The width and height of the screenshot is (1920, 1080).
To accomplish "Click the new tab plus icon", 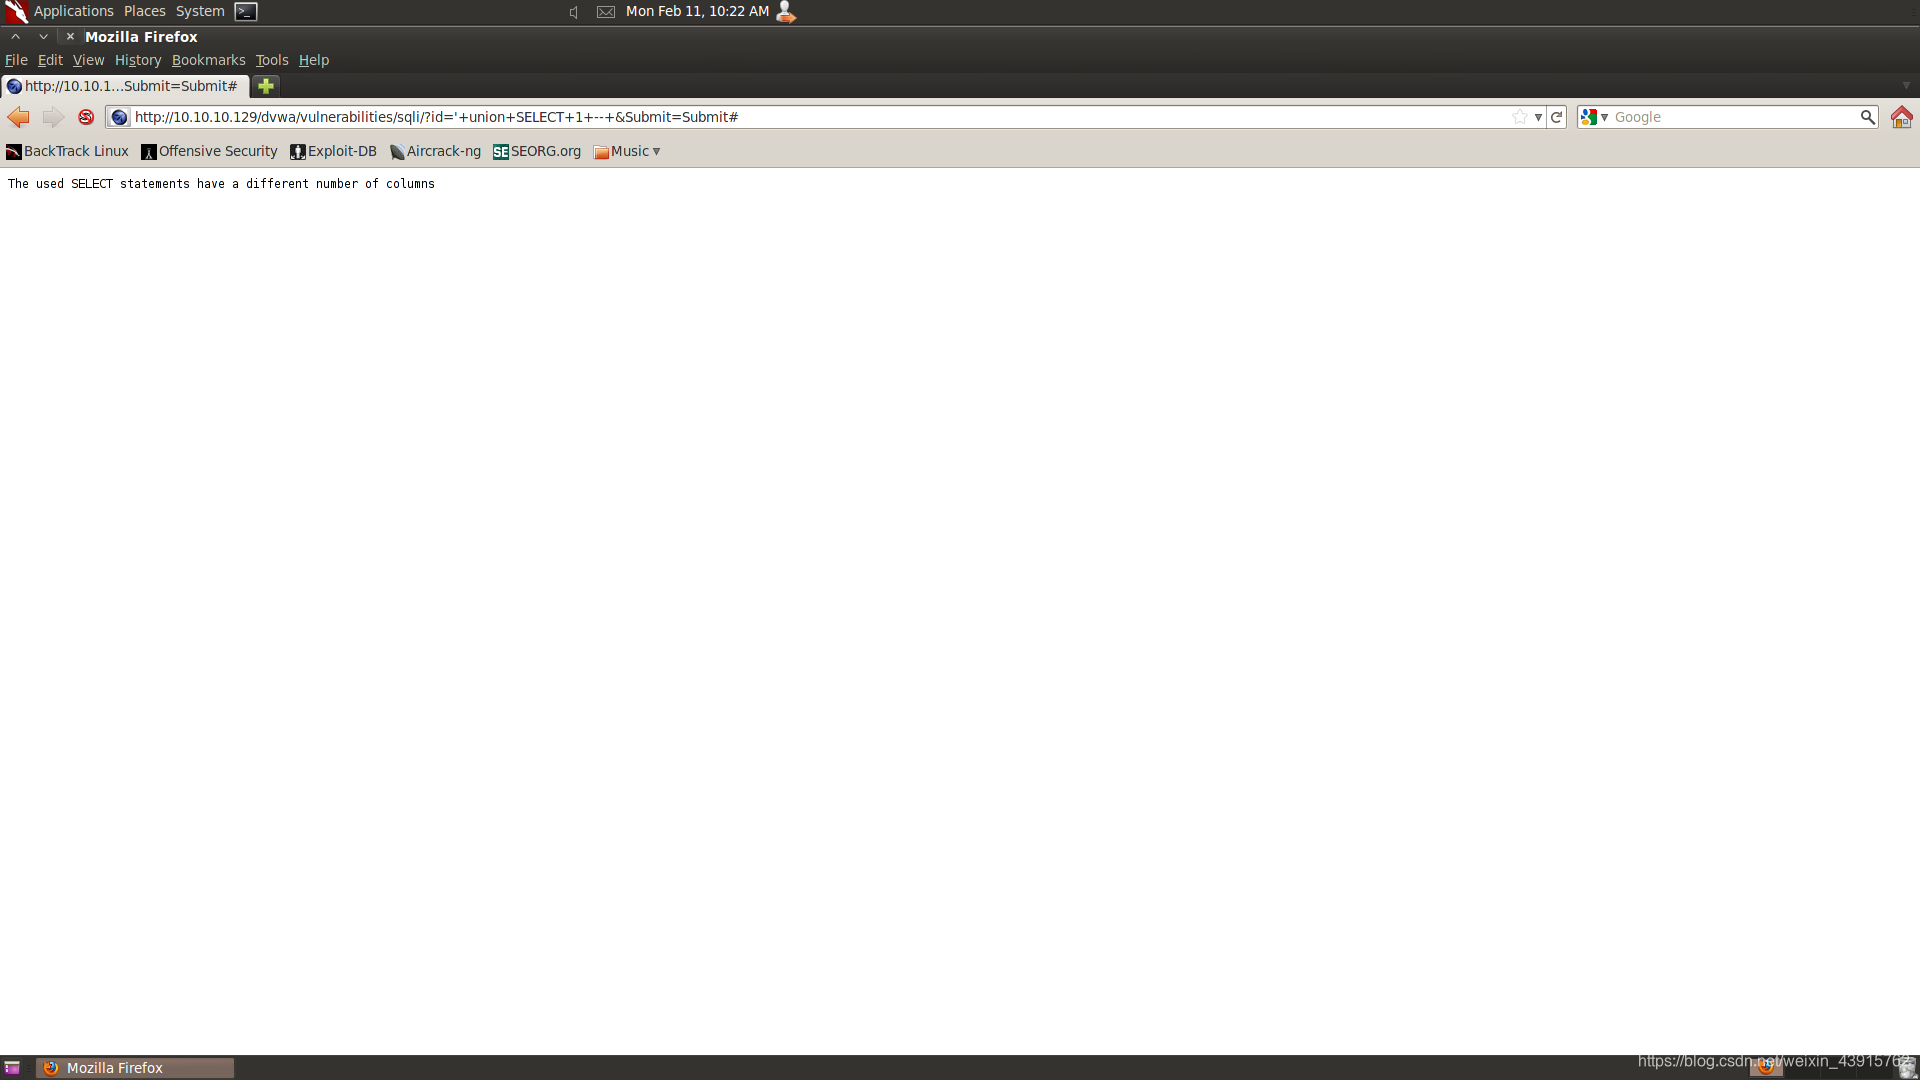I will (x=265, y=86).
